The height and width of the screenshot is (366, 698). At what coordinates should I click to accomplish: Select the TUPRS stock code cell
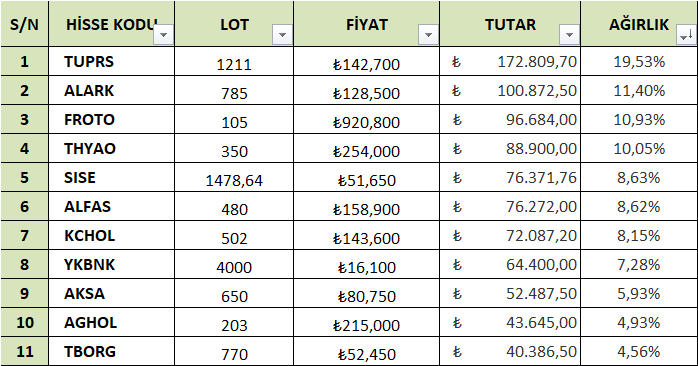coord(112,61)
